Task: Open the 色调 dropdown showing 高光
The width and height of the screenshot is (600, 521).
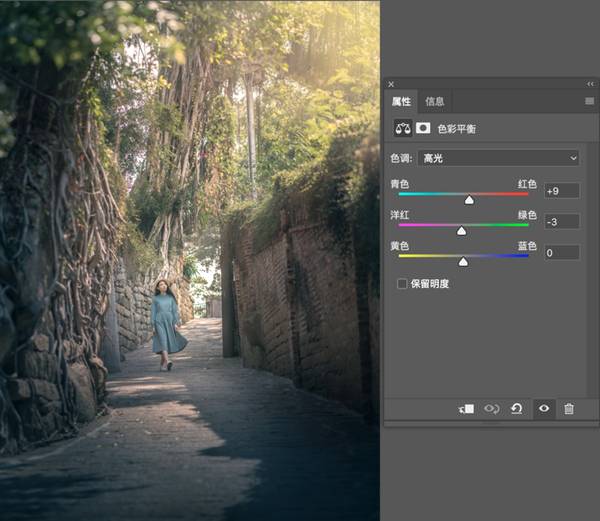Action: click(500, 158)
